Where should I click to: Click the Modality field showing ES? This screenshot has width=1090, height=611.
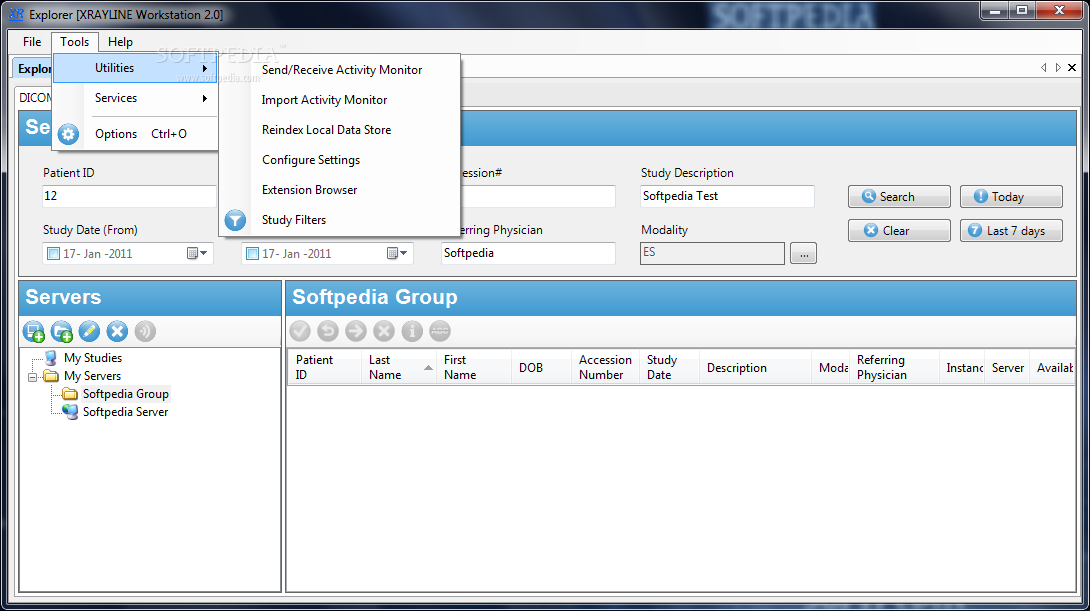point(713,253)
